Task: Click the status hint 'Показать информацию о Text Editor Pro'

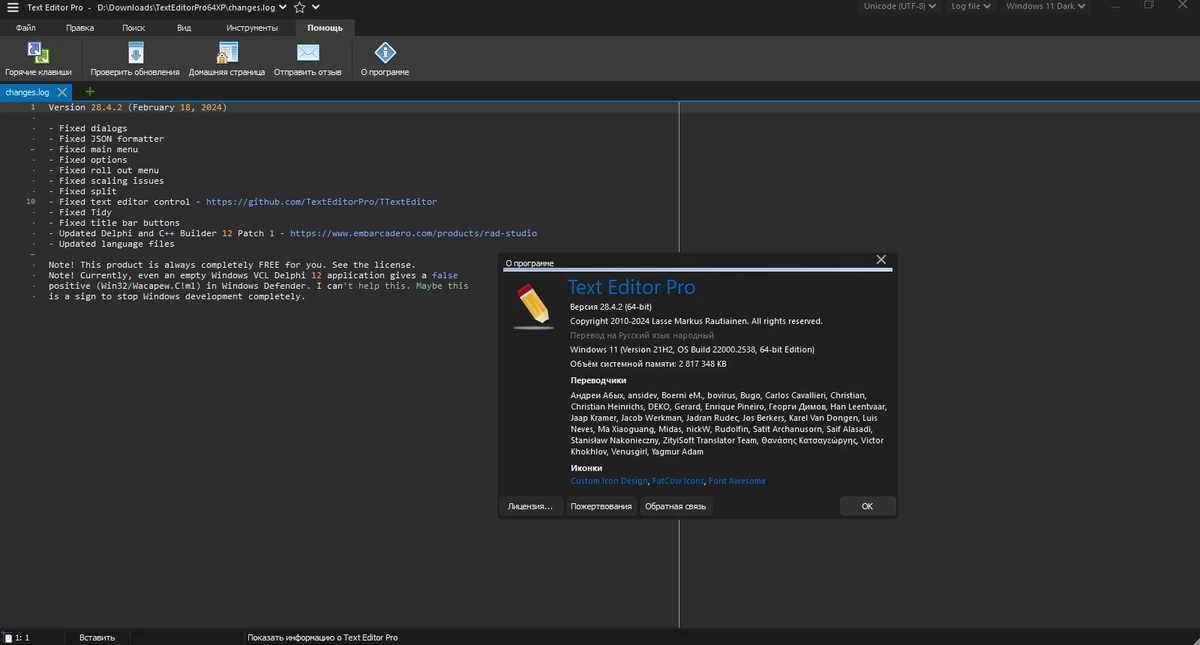Action: tap(322, 637)
